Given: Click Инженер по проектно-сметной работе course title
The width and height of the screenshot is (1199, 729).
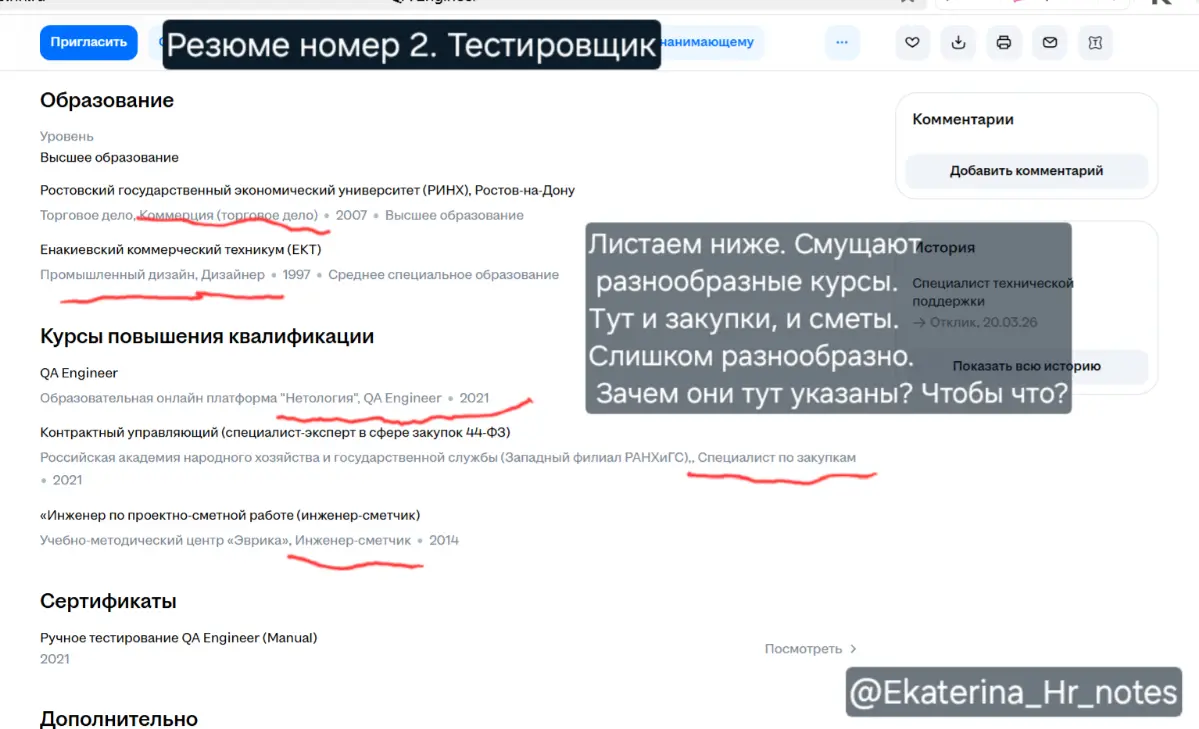Looking at the screenshot, I should pos(230,516).
